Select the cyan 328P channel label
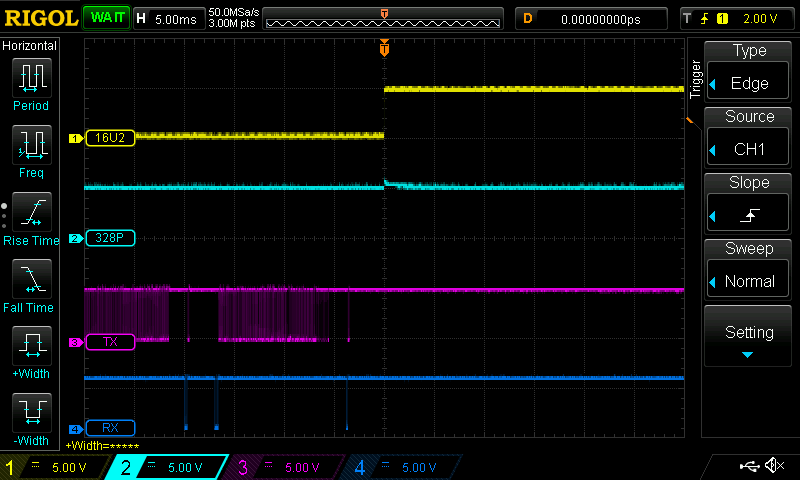The image size is (800, 480). (x=110, y=238)
